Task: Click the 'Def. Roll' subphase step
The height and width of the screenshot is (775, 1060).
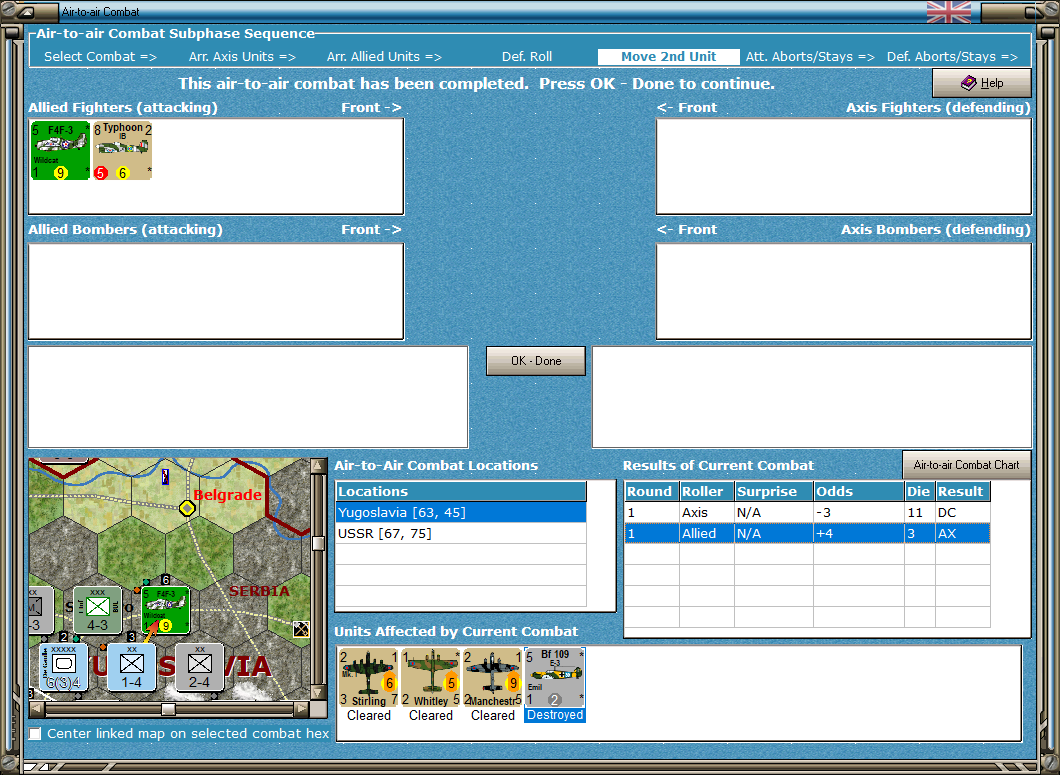Action: [527, 57]
